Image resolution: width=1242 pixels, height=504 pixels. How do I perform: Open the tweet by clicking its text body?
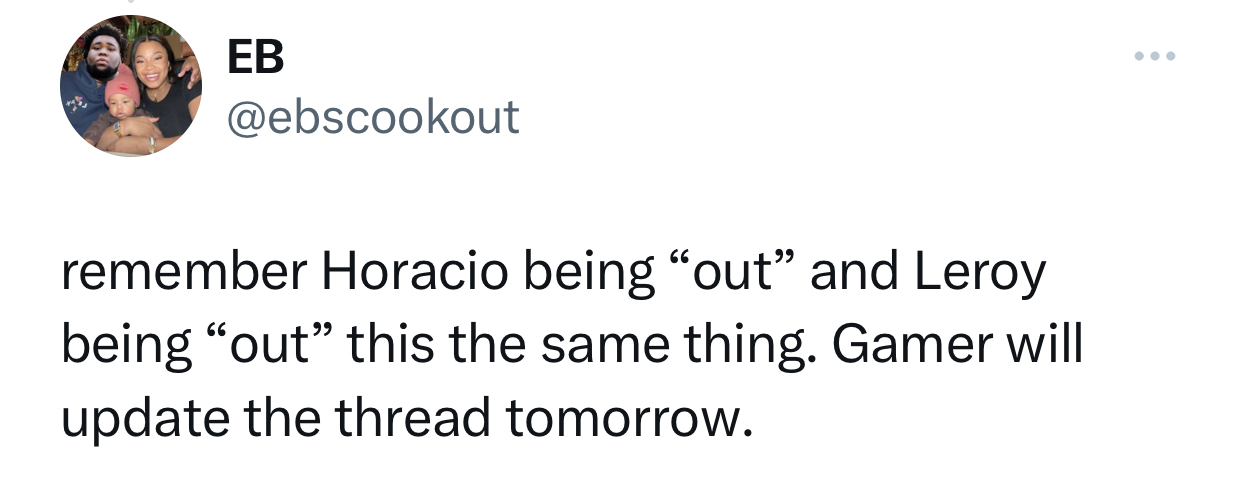coord(573,345)
